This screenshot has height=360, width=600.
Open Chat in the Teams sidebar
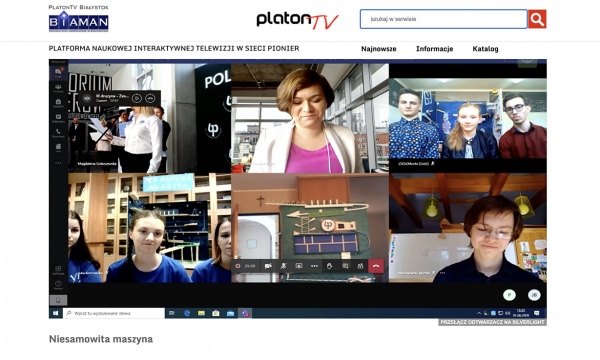58,73
